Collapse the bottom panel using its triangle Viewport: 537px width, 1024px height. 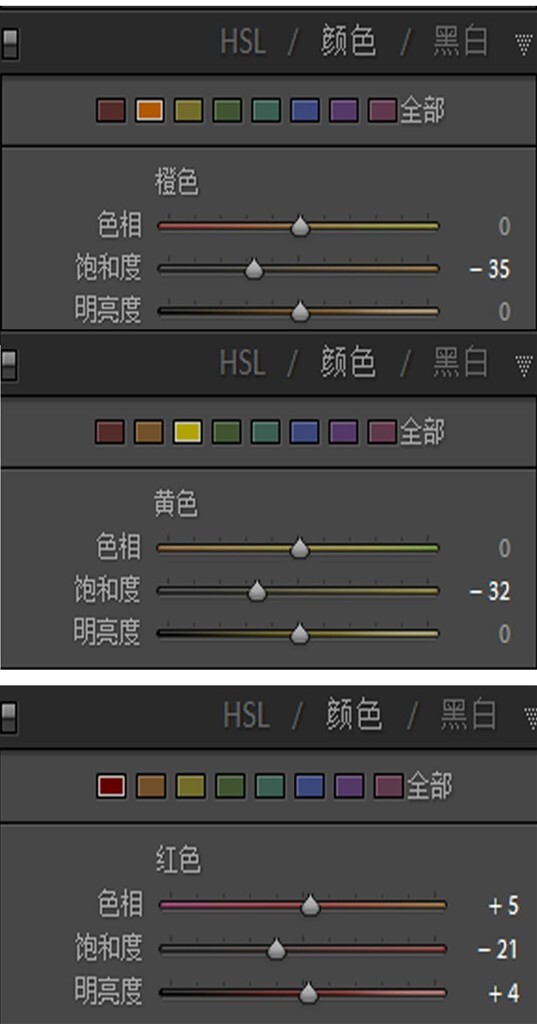[530, 718]
